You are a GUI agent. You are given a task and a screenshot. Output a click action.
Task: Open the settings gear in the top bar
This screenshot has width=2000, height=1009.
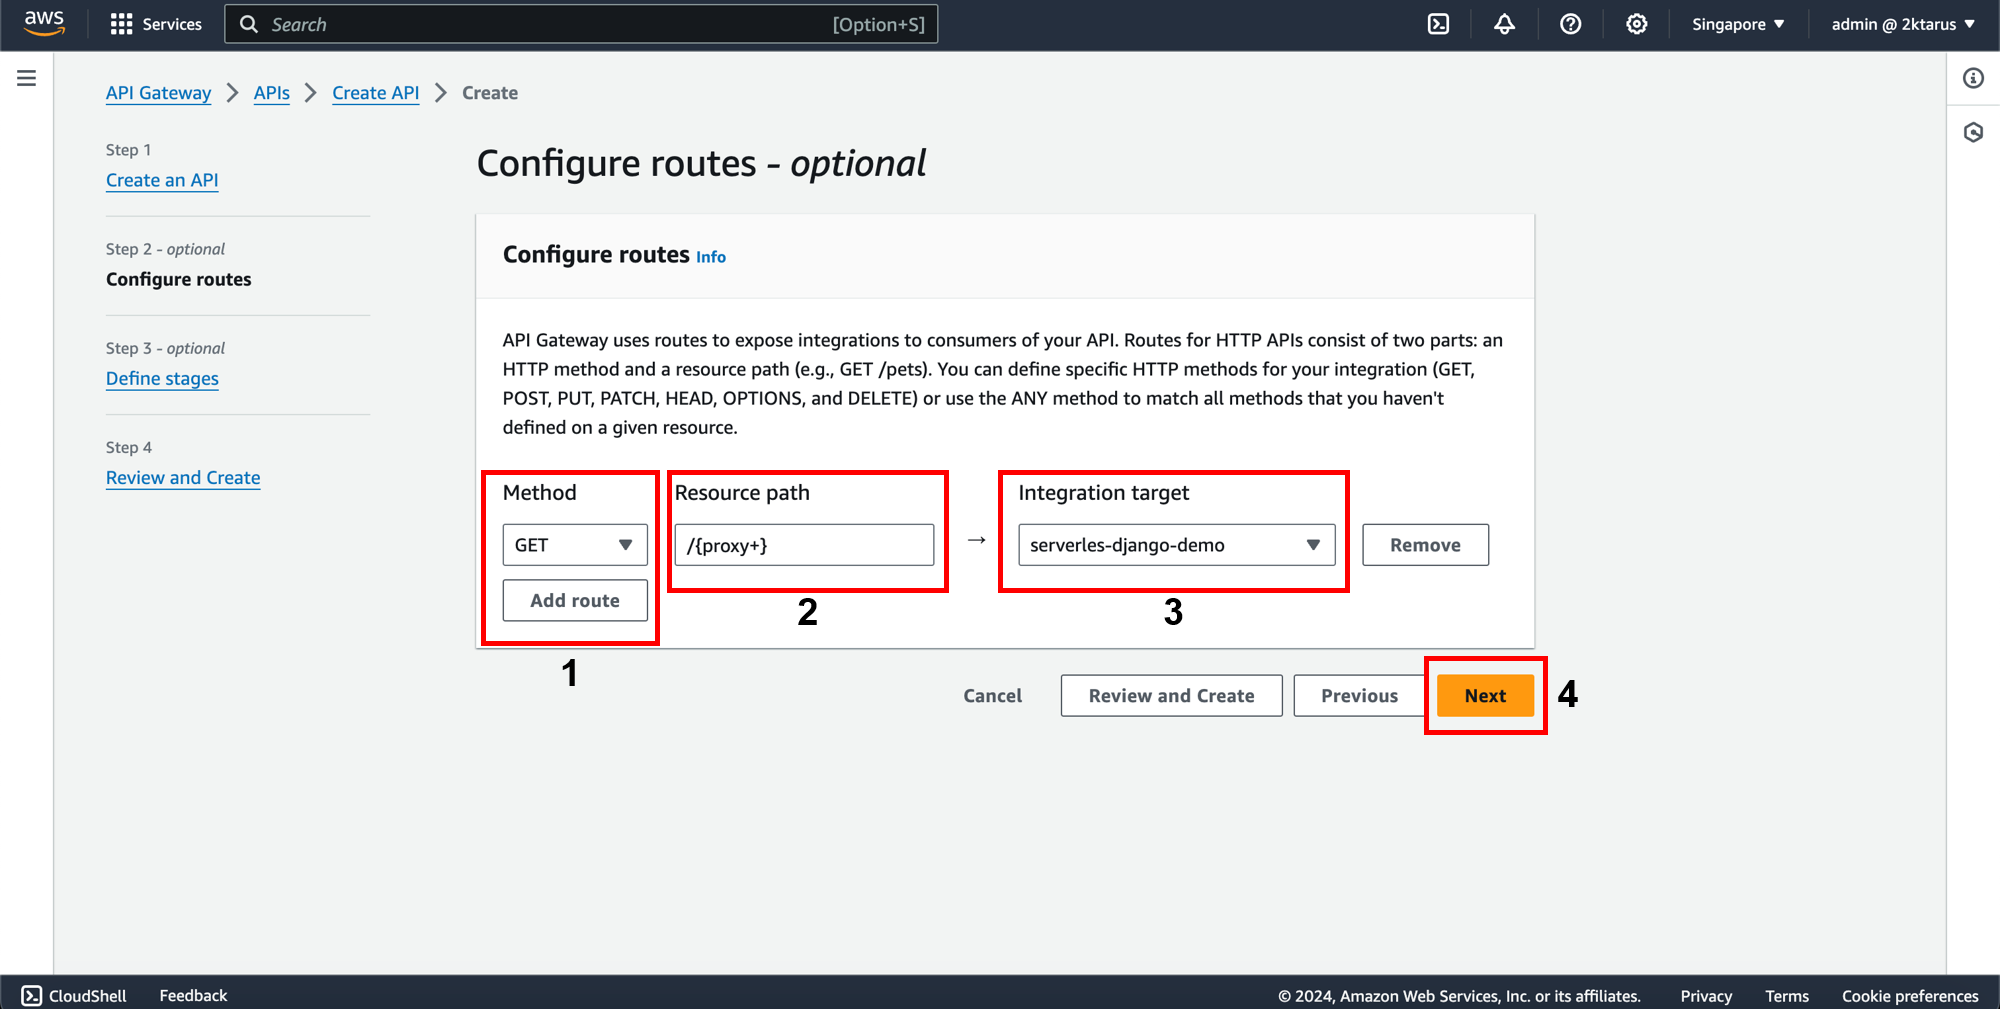pos(1636,24)
